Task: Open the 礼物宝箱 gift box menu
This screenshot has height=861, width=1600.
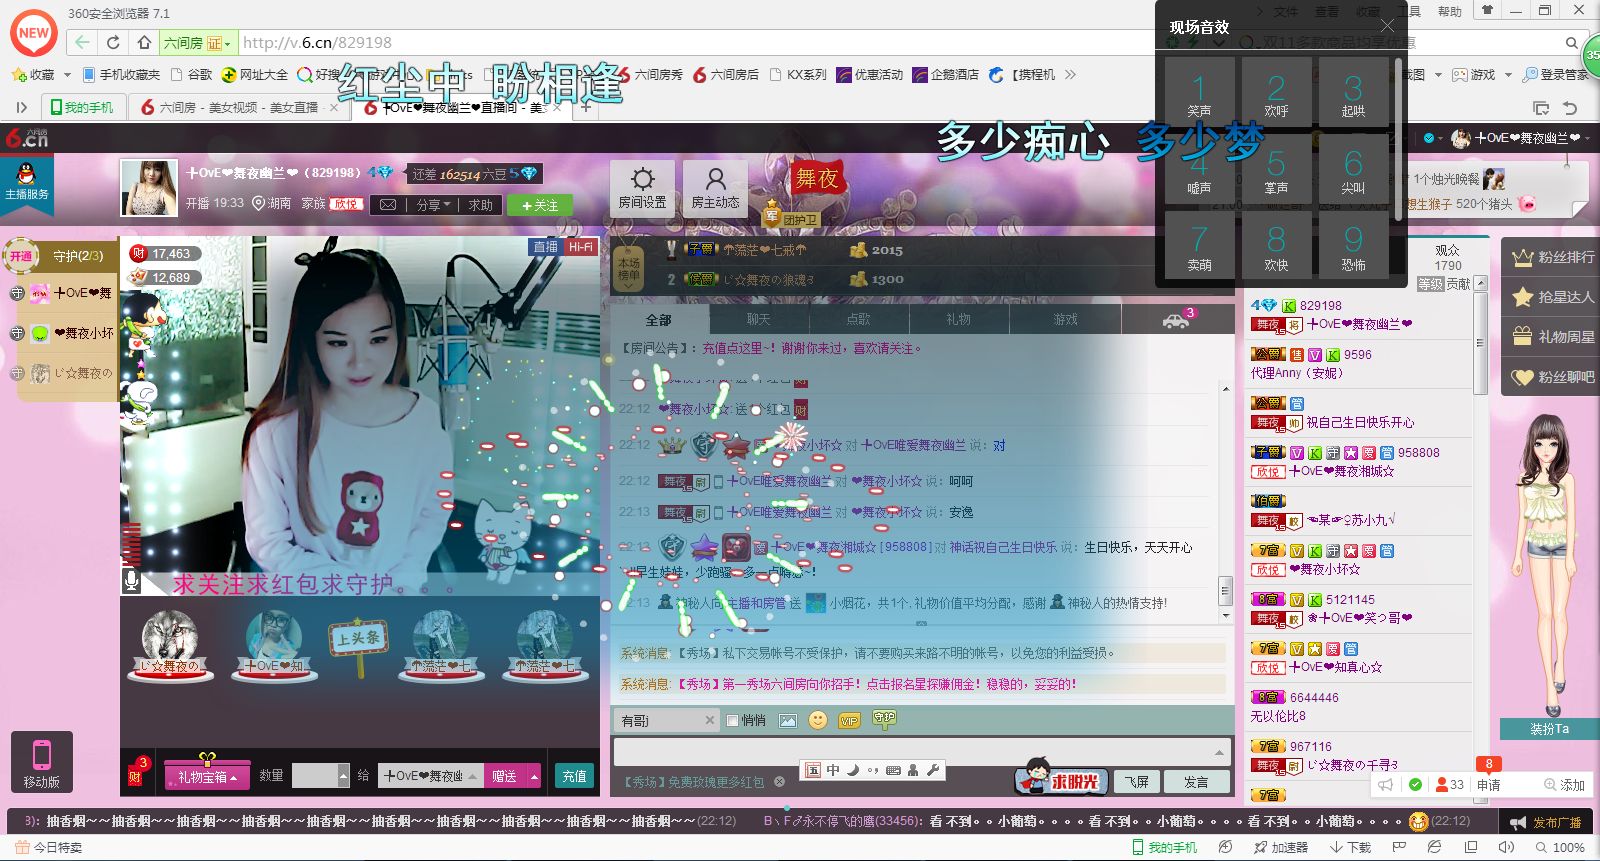Action: coord(208,776)
